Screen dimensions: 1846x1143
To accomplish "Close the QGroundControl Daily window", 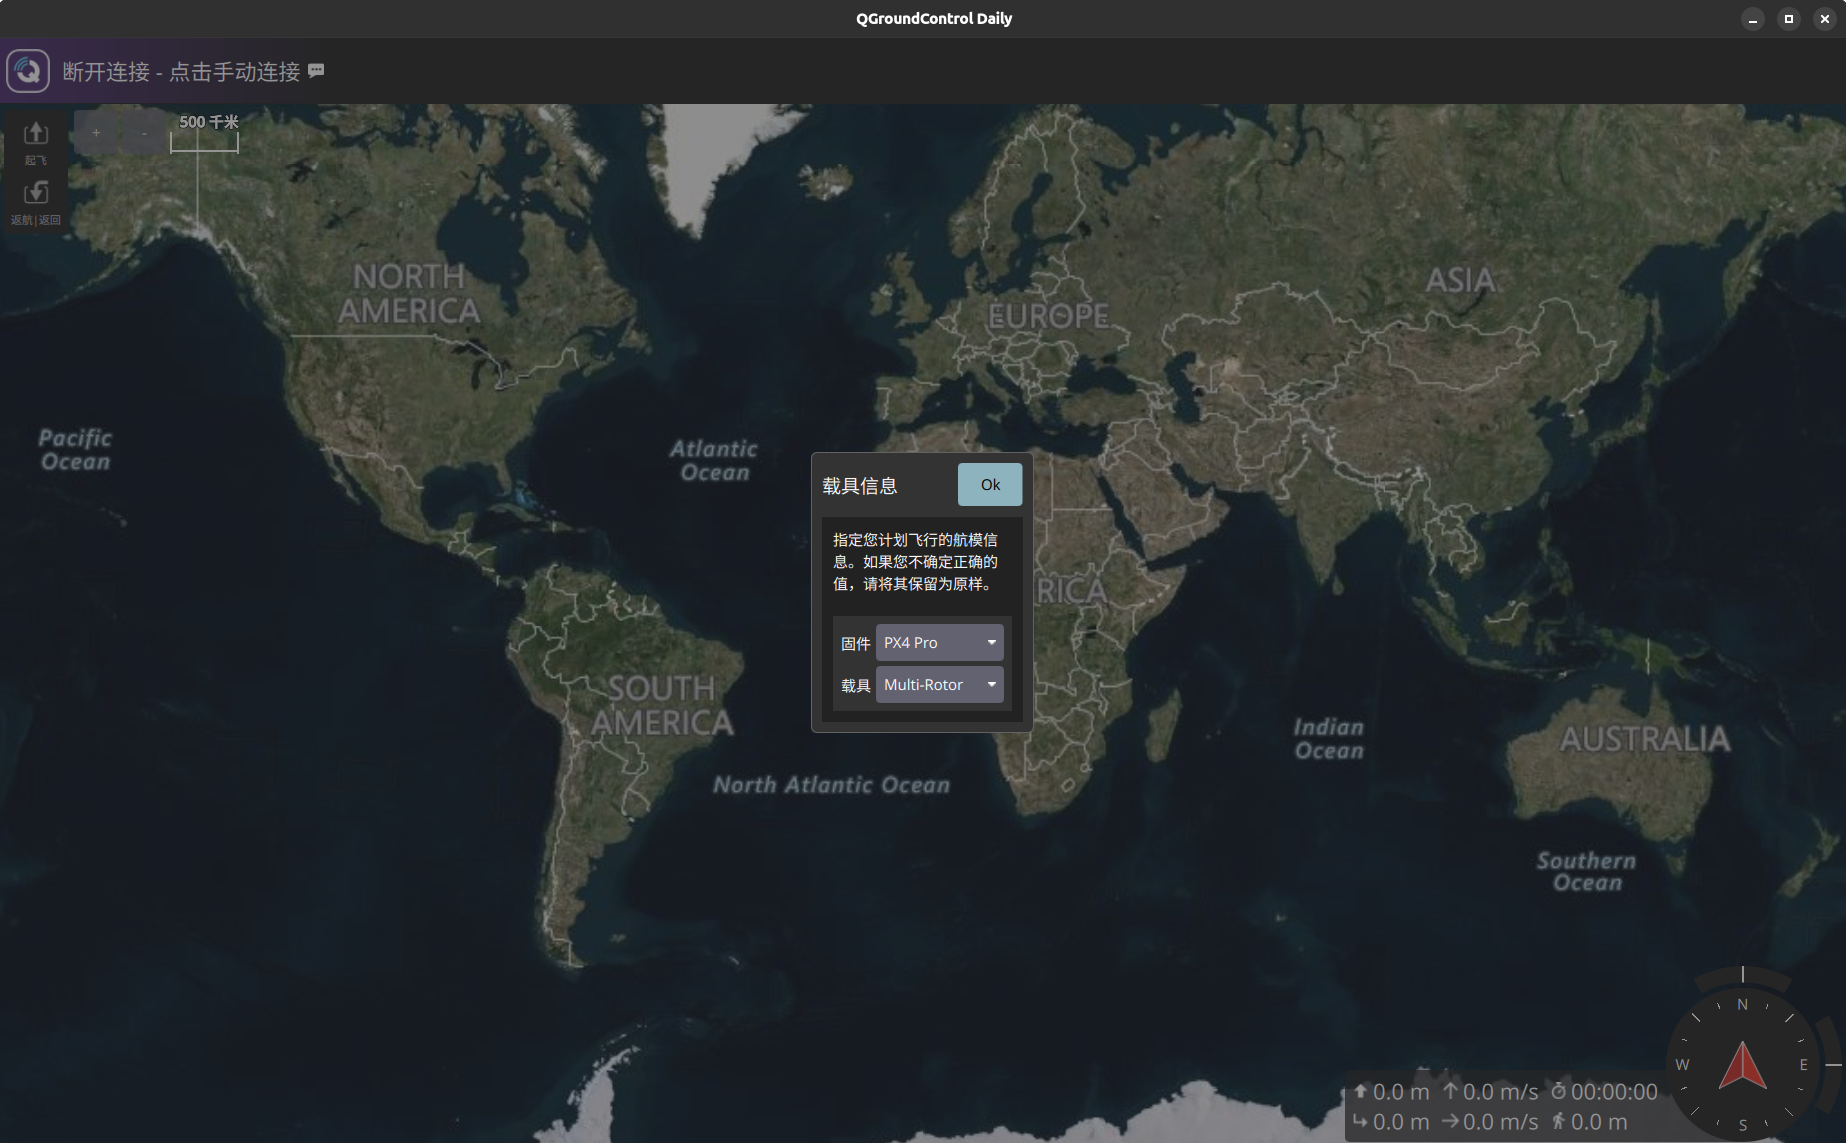I will click(x=1825, y=19).
